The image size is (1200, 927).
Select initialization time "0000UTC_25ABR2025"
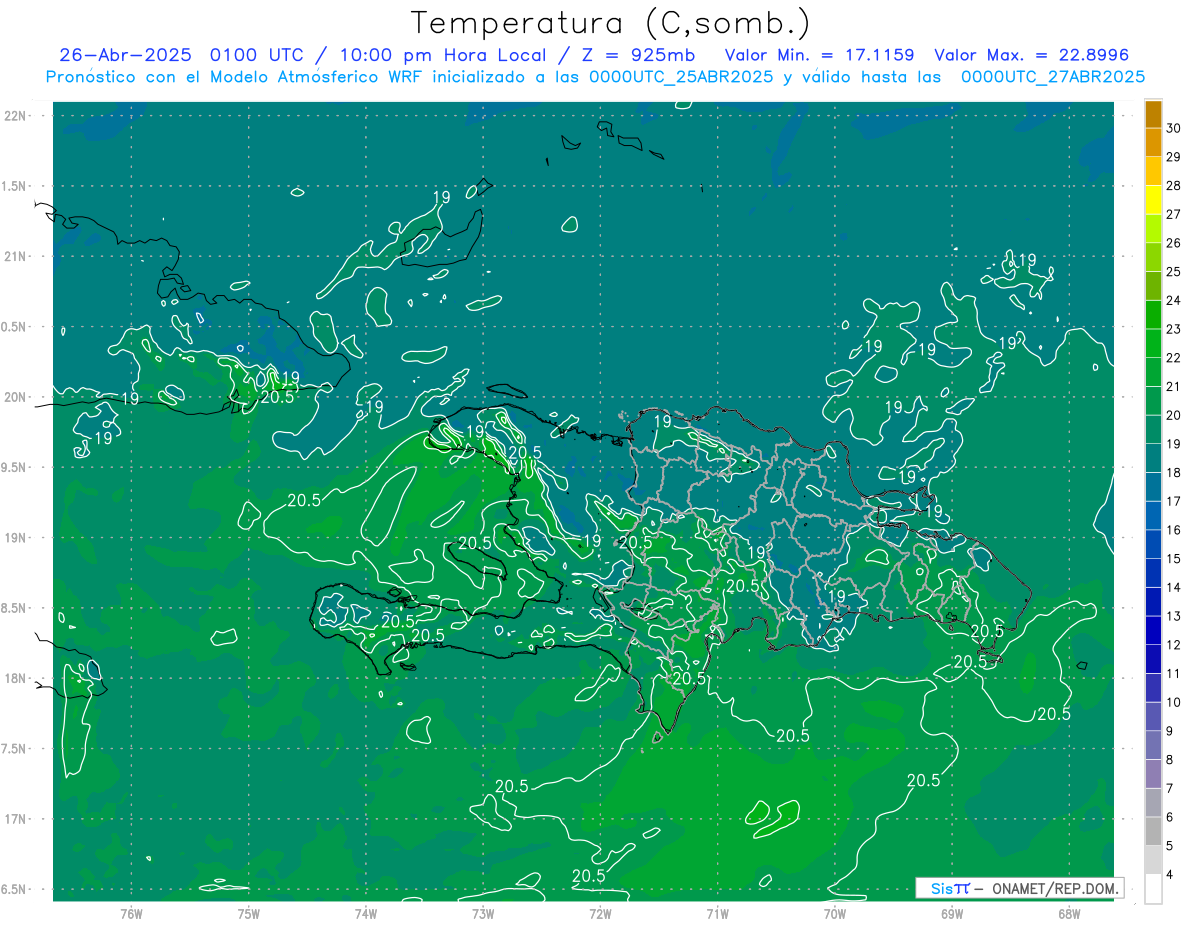[x=681, y=77]
